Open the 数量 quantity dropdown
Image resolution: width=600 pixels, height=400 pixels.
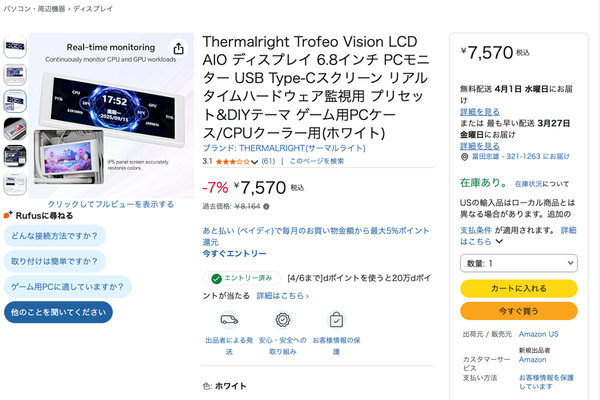517,262
